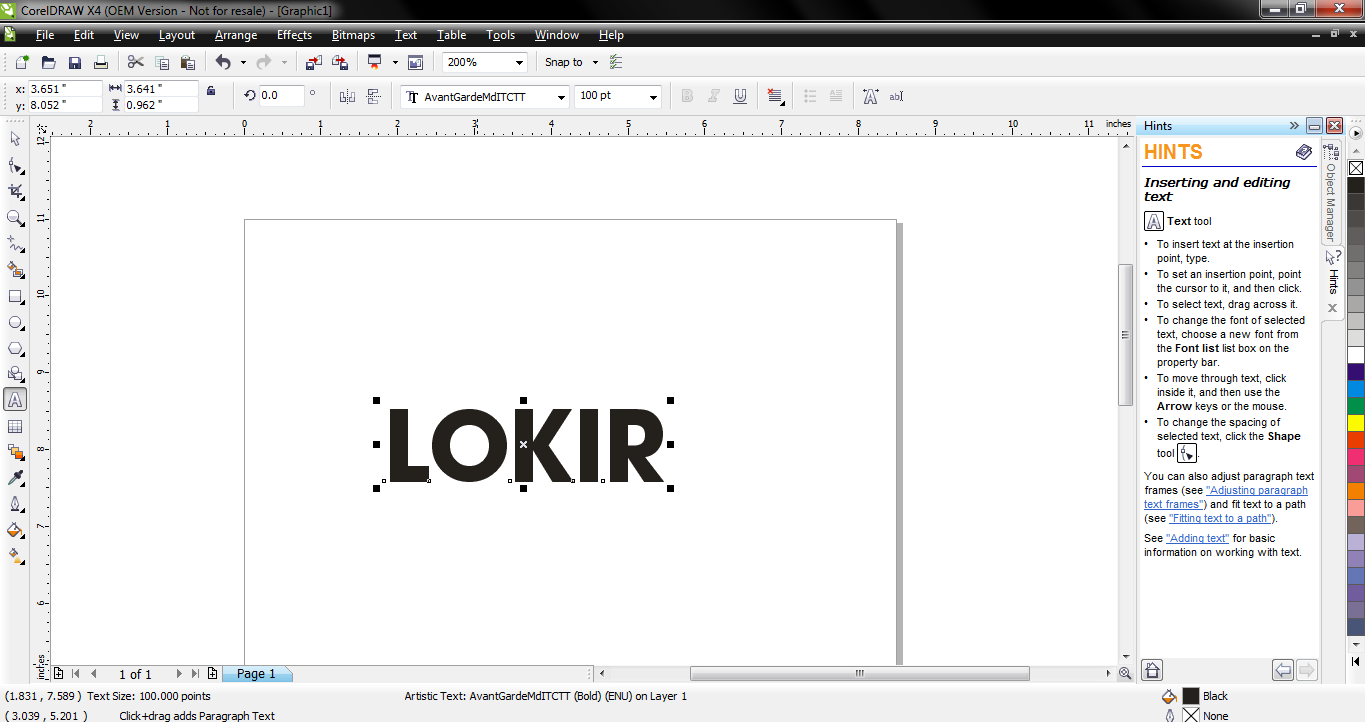Select the Shape tool
Image resolution: width=1365 pixels, height=722 pixels.
(x=15, y=166)
